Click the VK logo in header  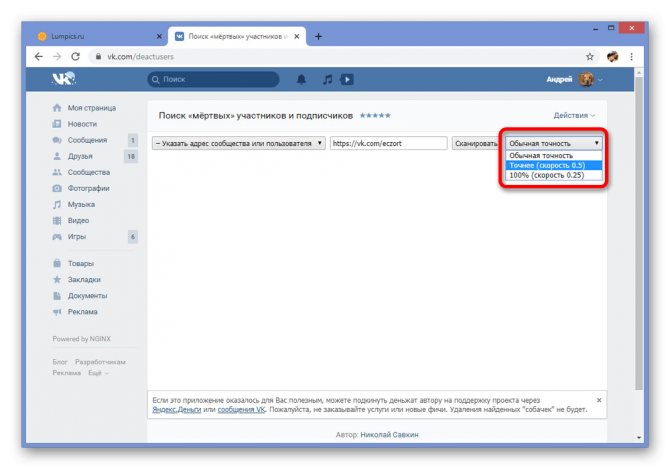(64, 79)
